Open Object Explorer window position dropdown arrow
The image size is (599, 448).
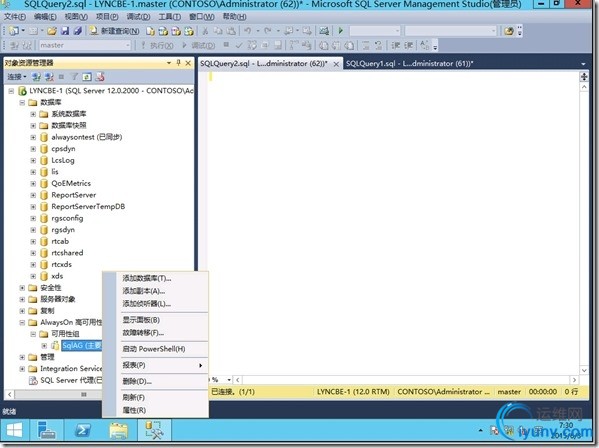(169, 63)
